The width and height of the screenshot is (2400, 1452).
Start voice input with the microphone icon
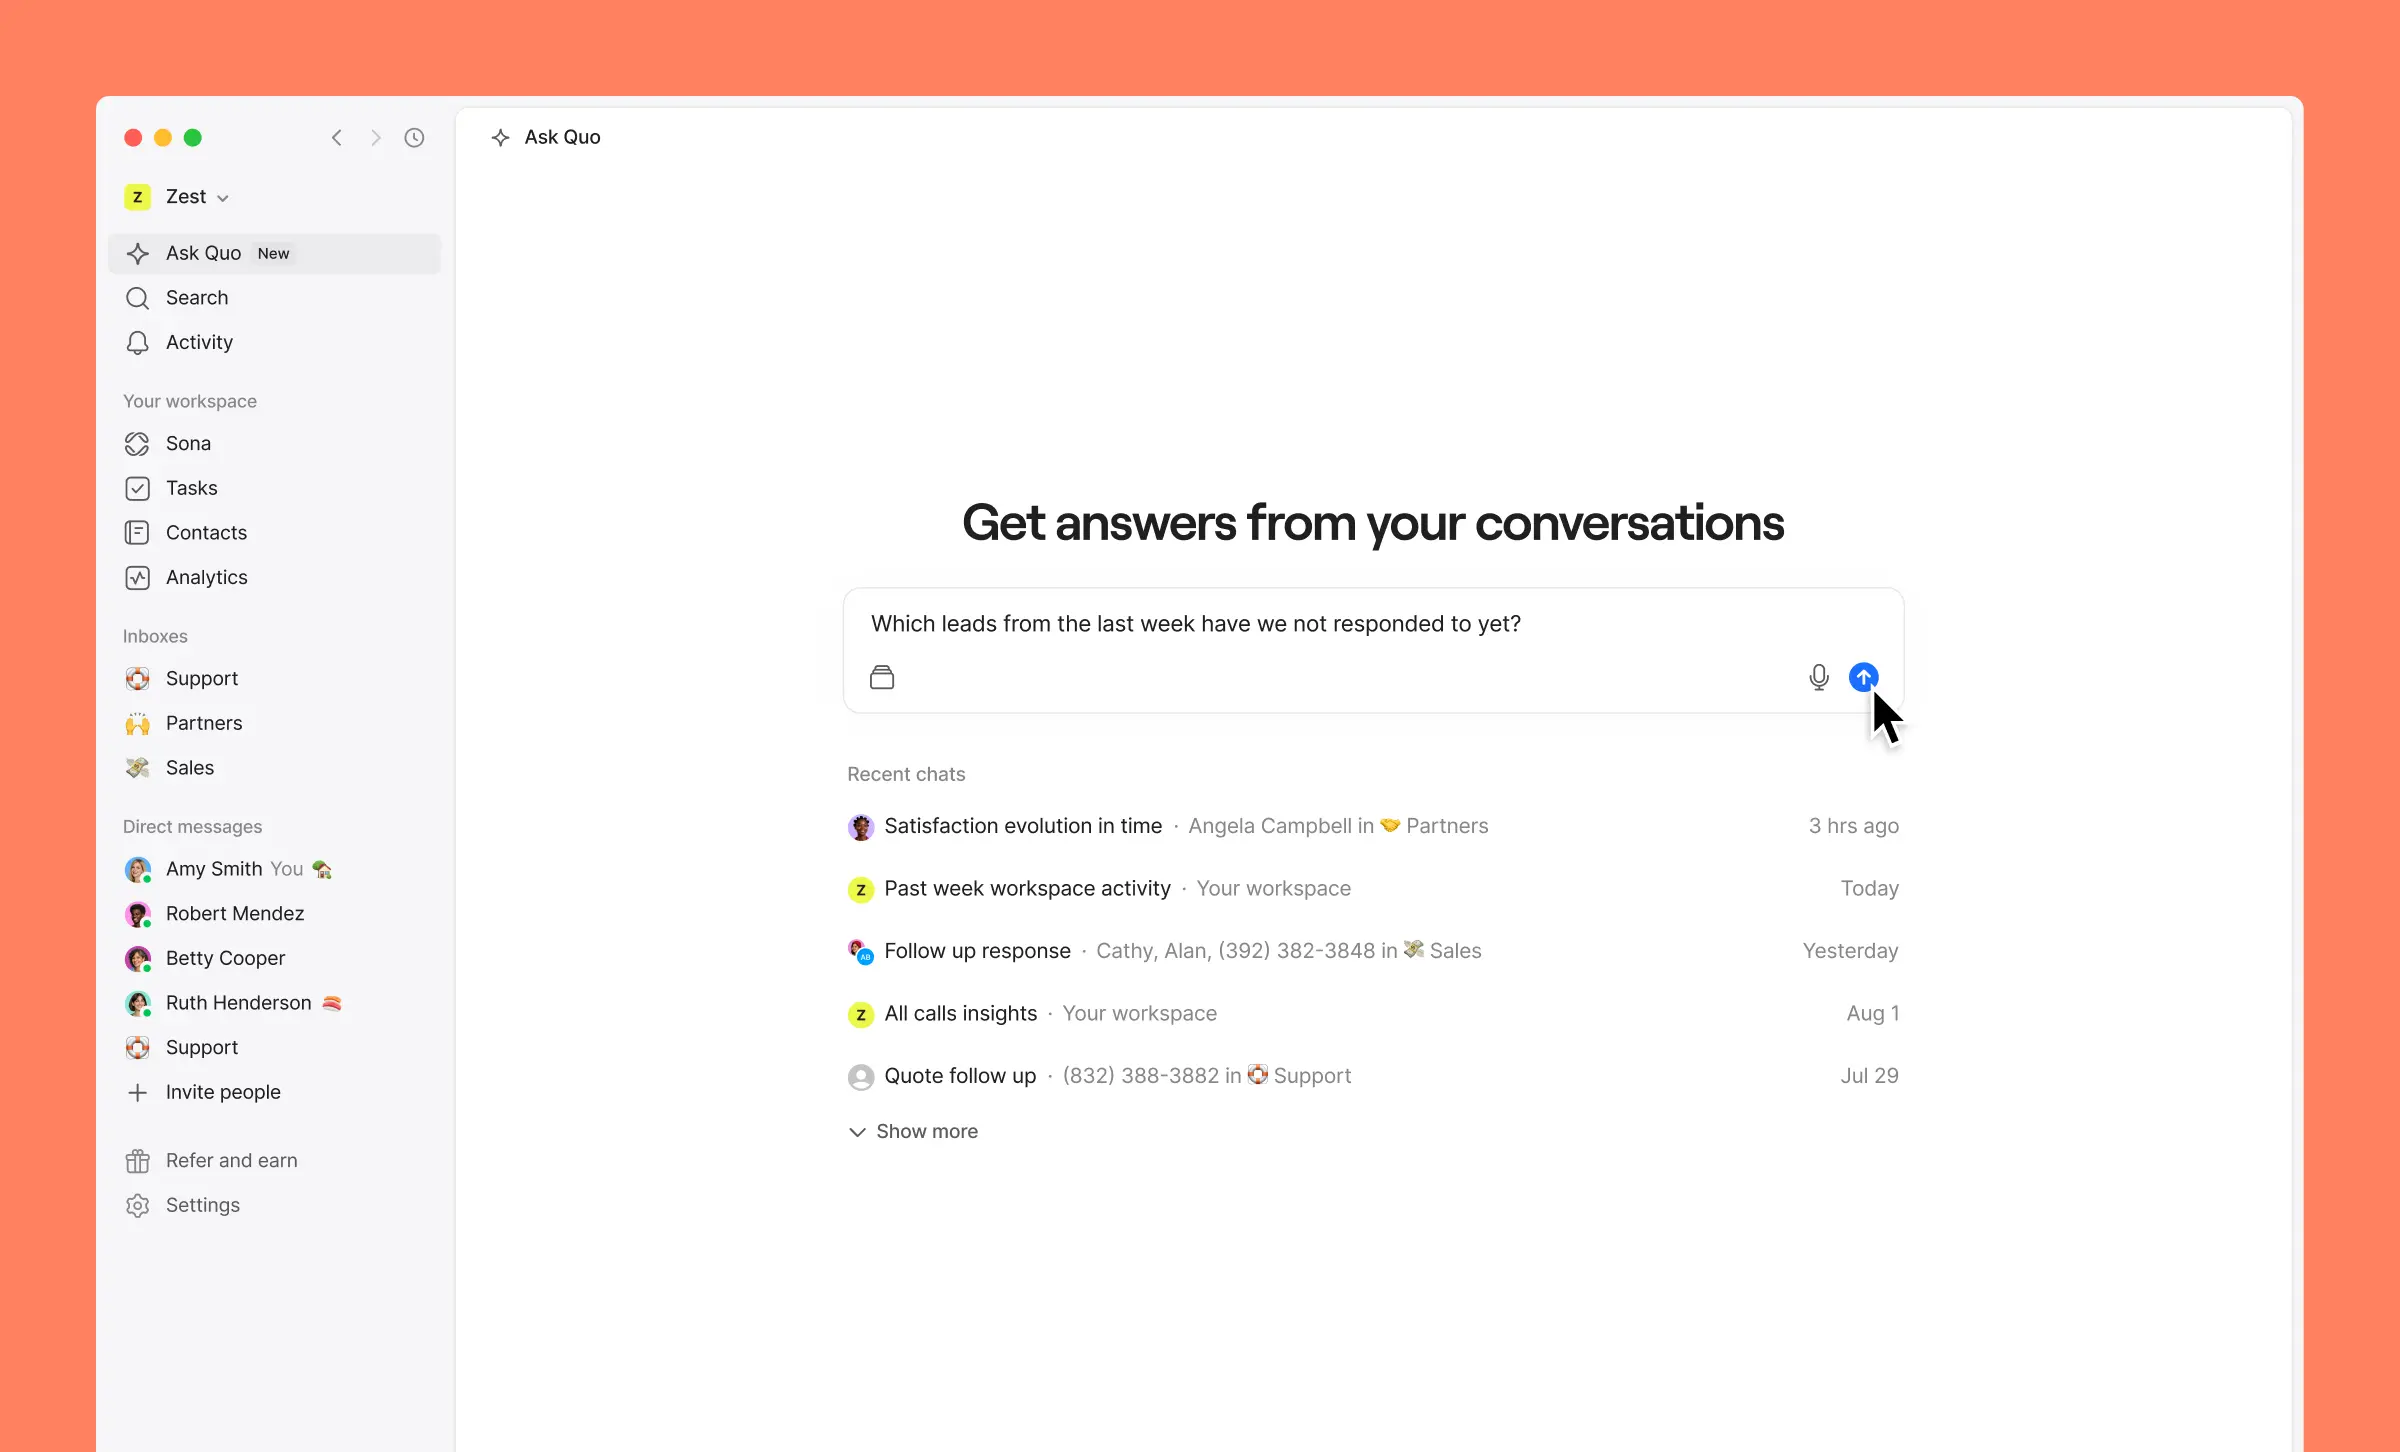click(1819, 677)
